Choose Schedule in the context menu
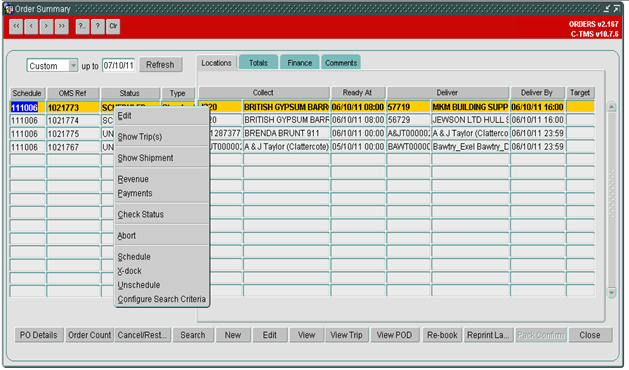This screenshot has width=629, height=370. [162, 257]
